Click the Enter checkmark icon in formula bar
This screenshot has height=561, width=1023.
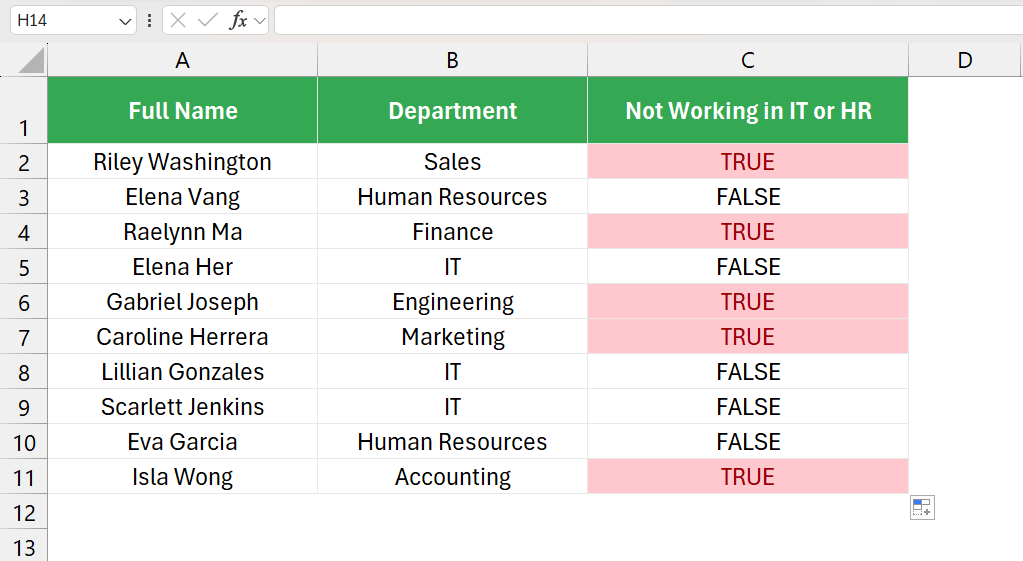(x=207, y=21)
